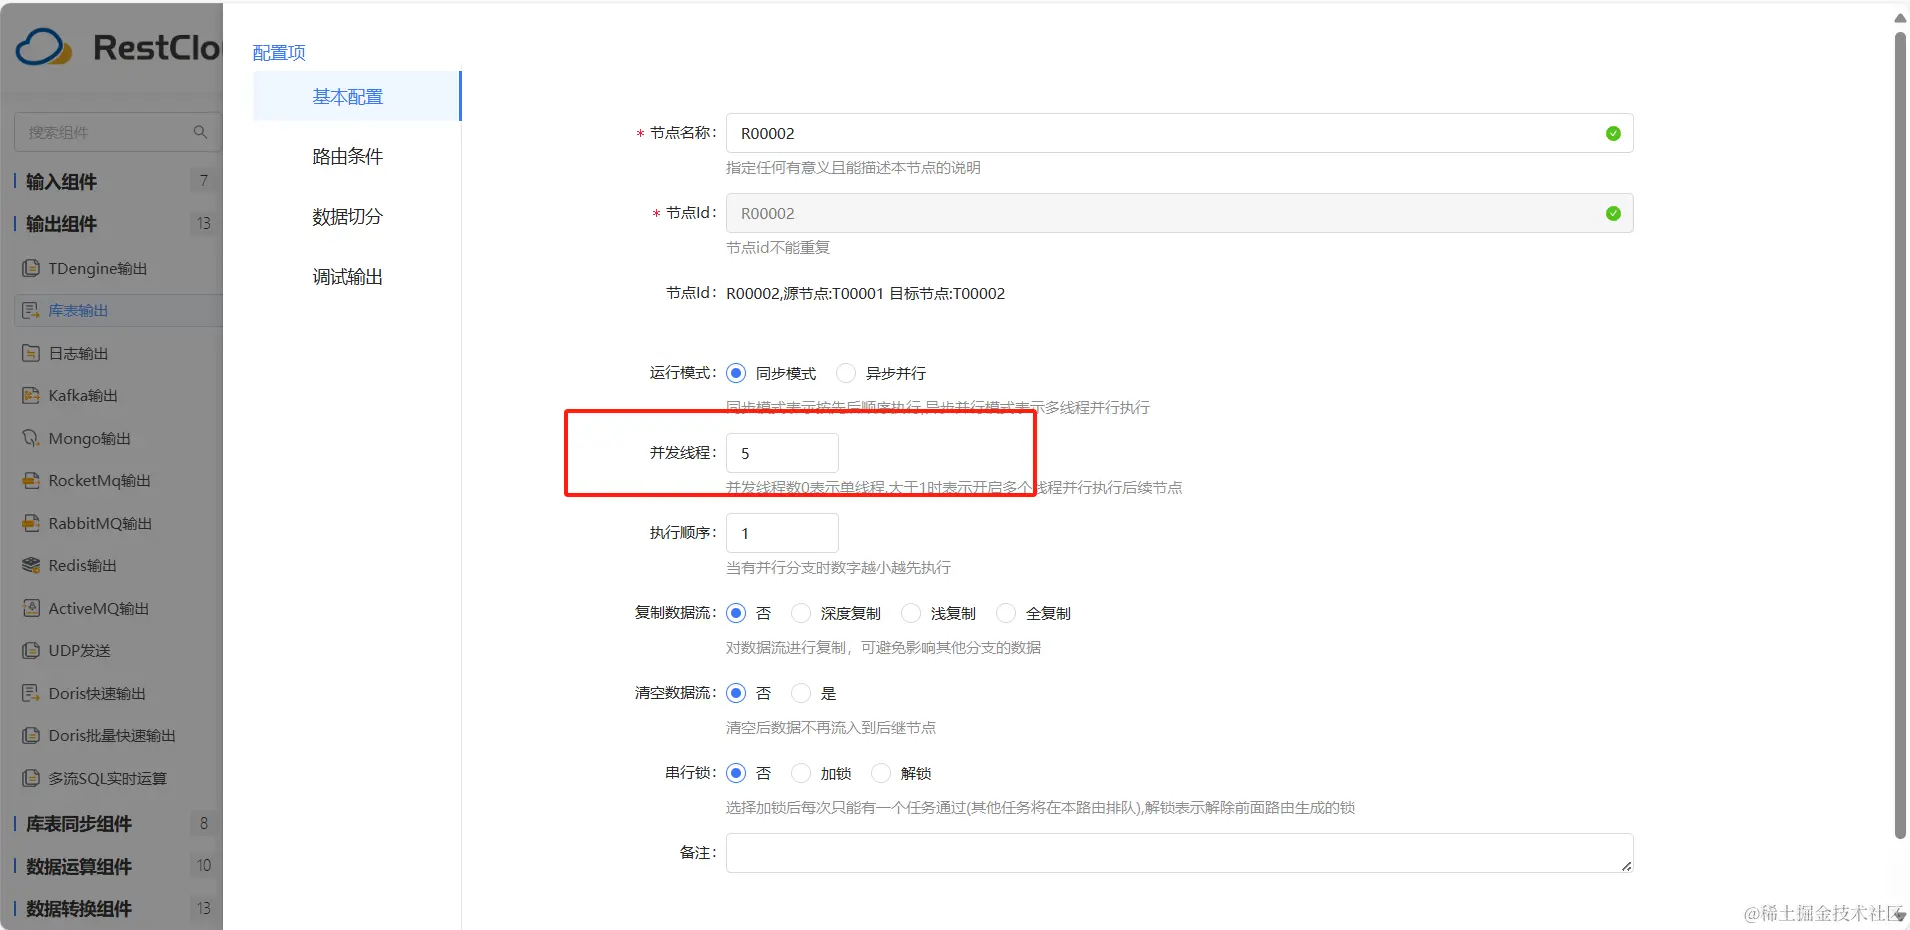
Task: Click the 库表输出 component icon
Action: (31, 310)
